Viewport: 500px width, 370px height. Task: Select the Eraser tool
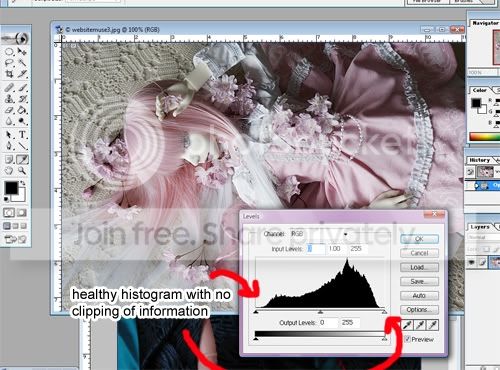point(9,110)
